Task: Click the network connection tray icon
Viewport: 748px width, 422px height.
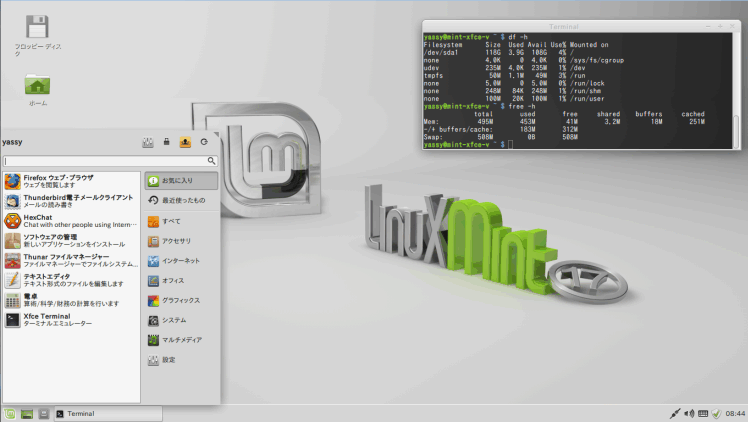Action: 675,413
